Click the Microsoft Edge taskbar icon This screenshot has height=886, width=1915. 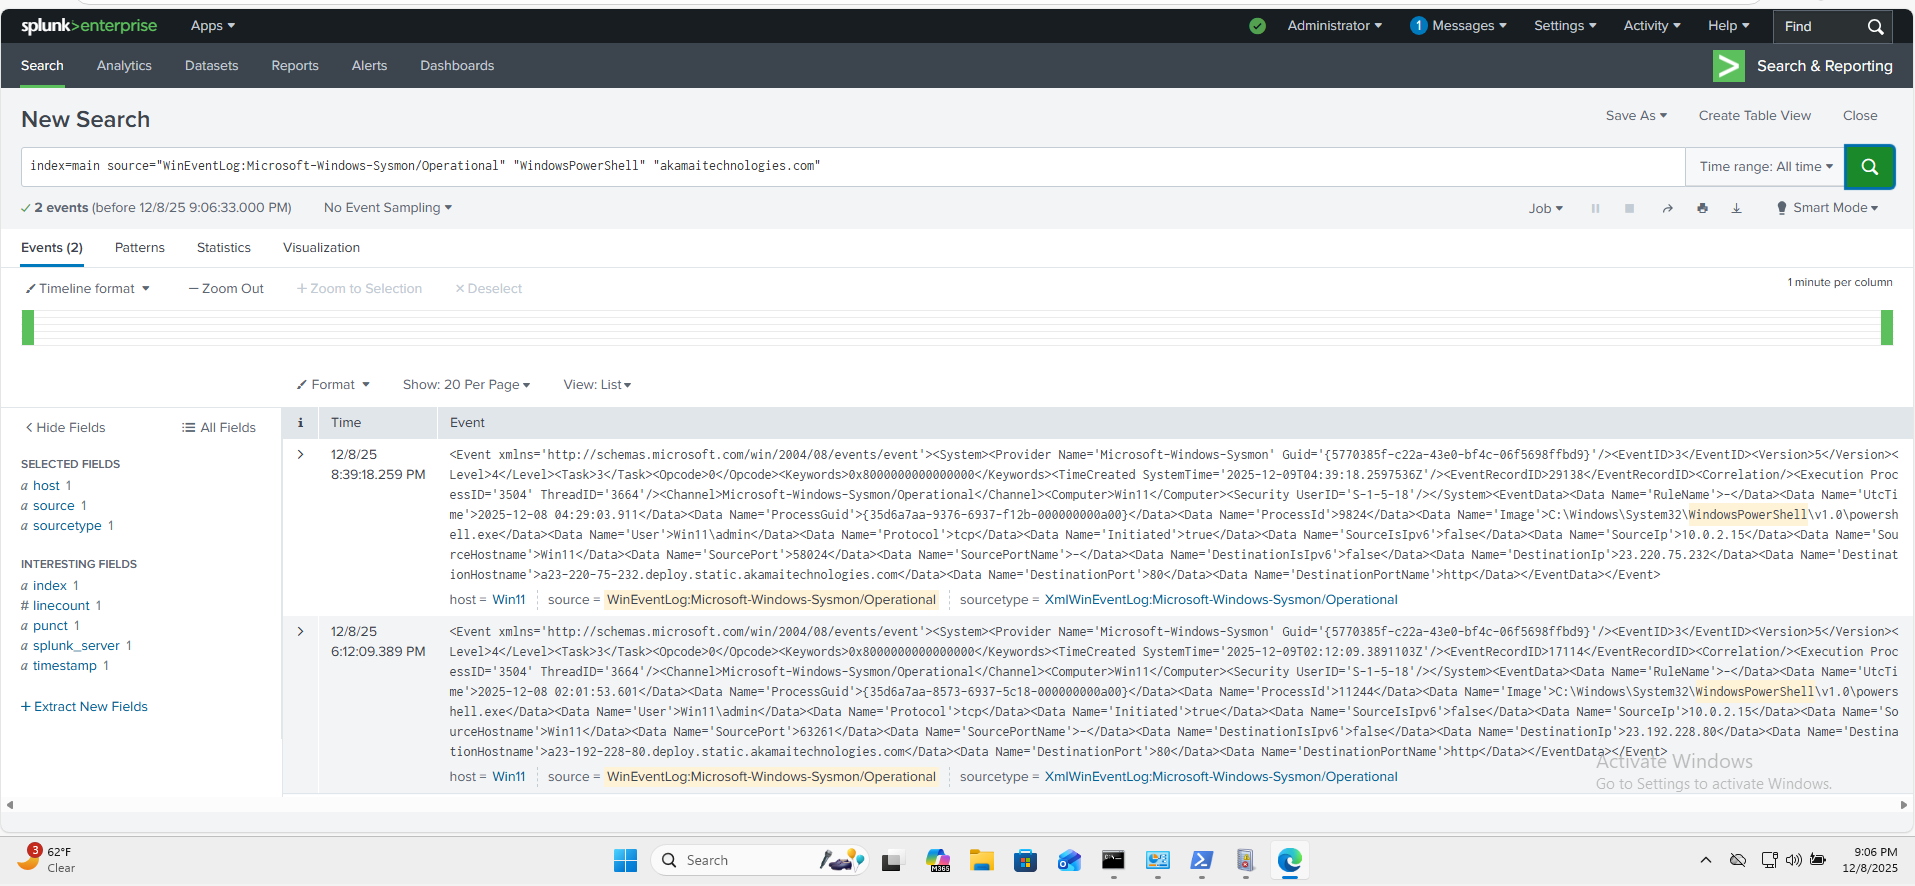1289,860
